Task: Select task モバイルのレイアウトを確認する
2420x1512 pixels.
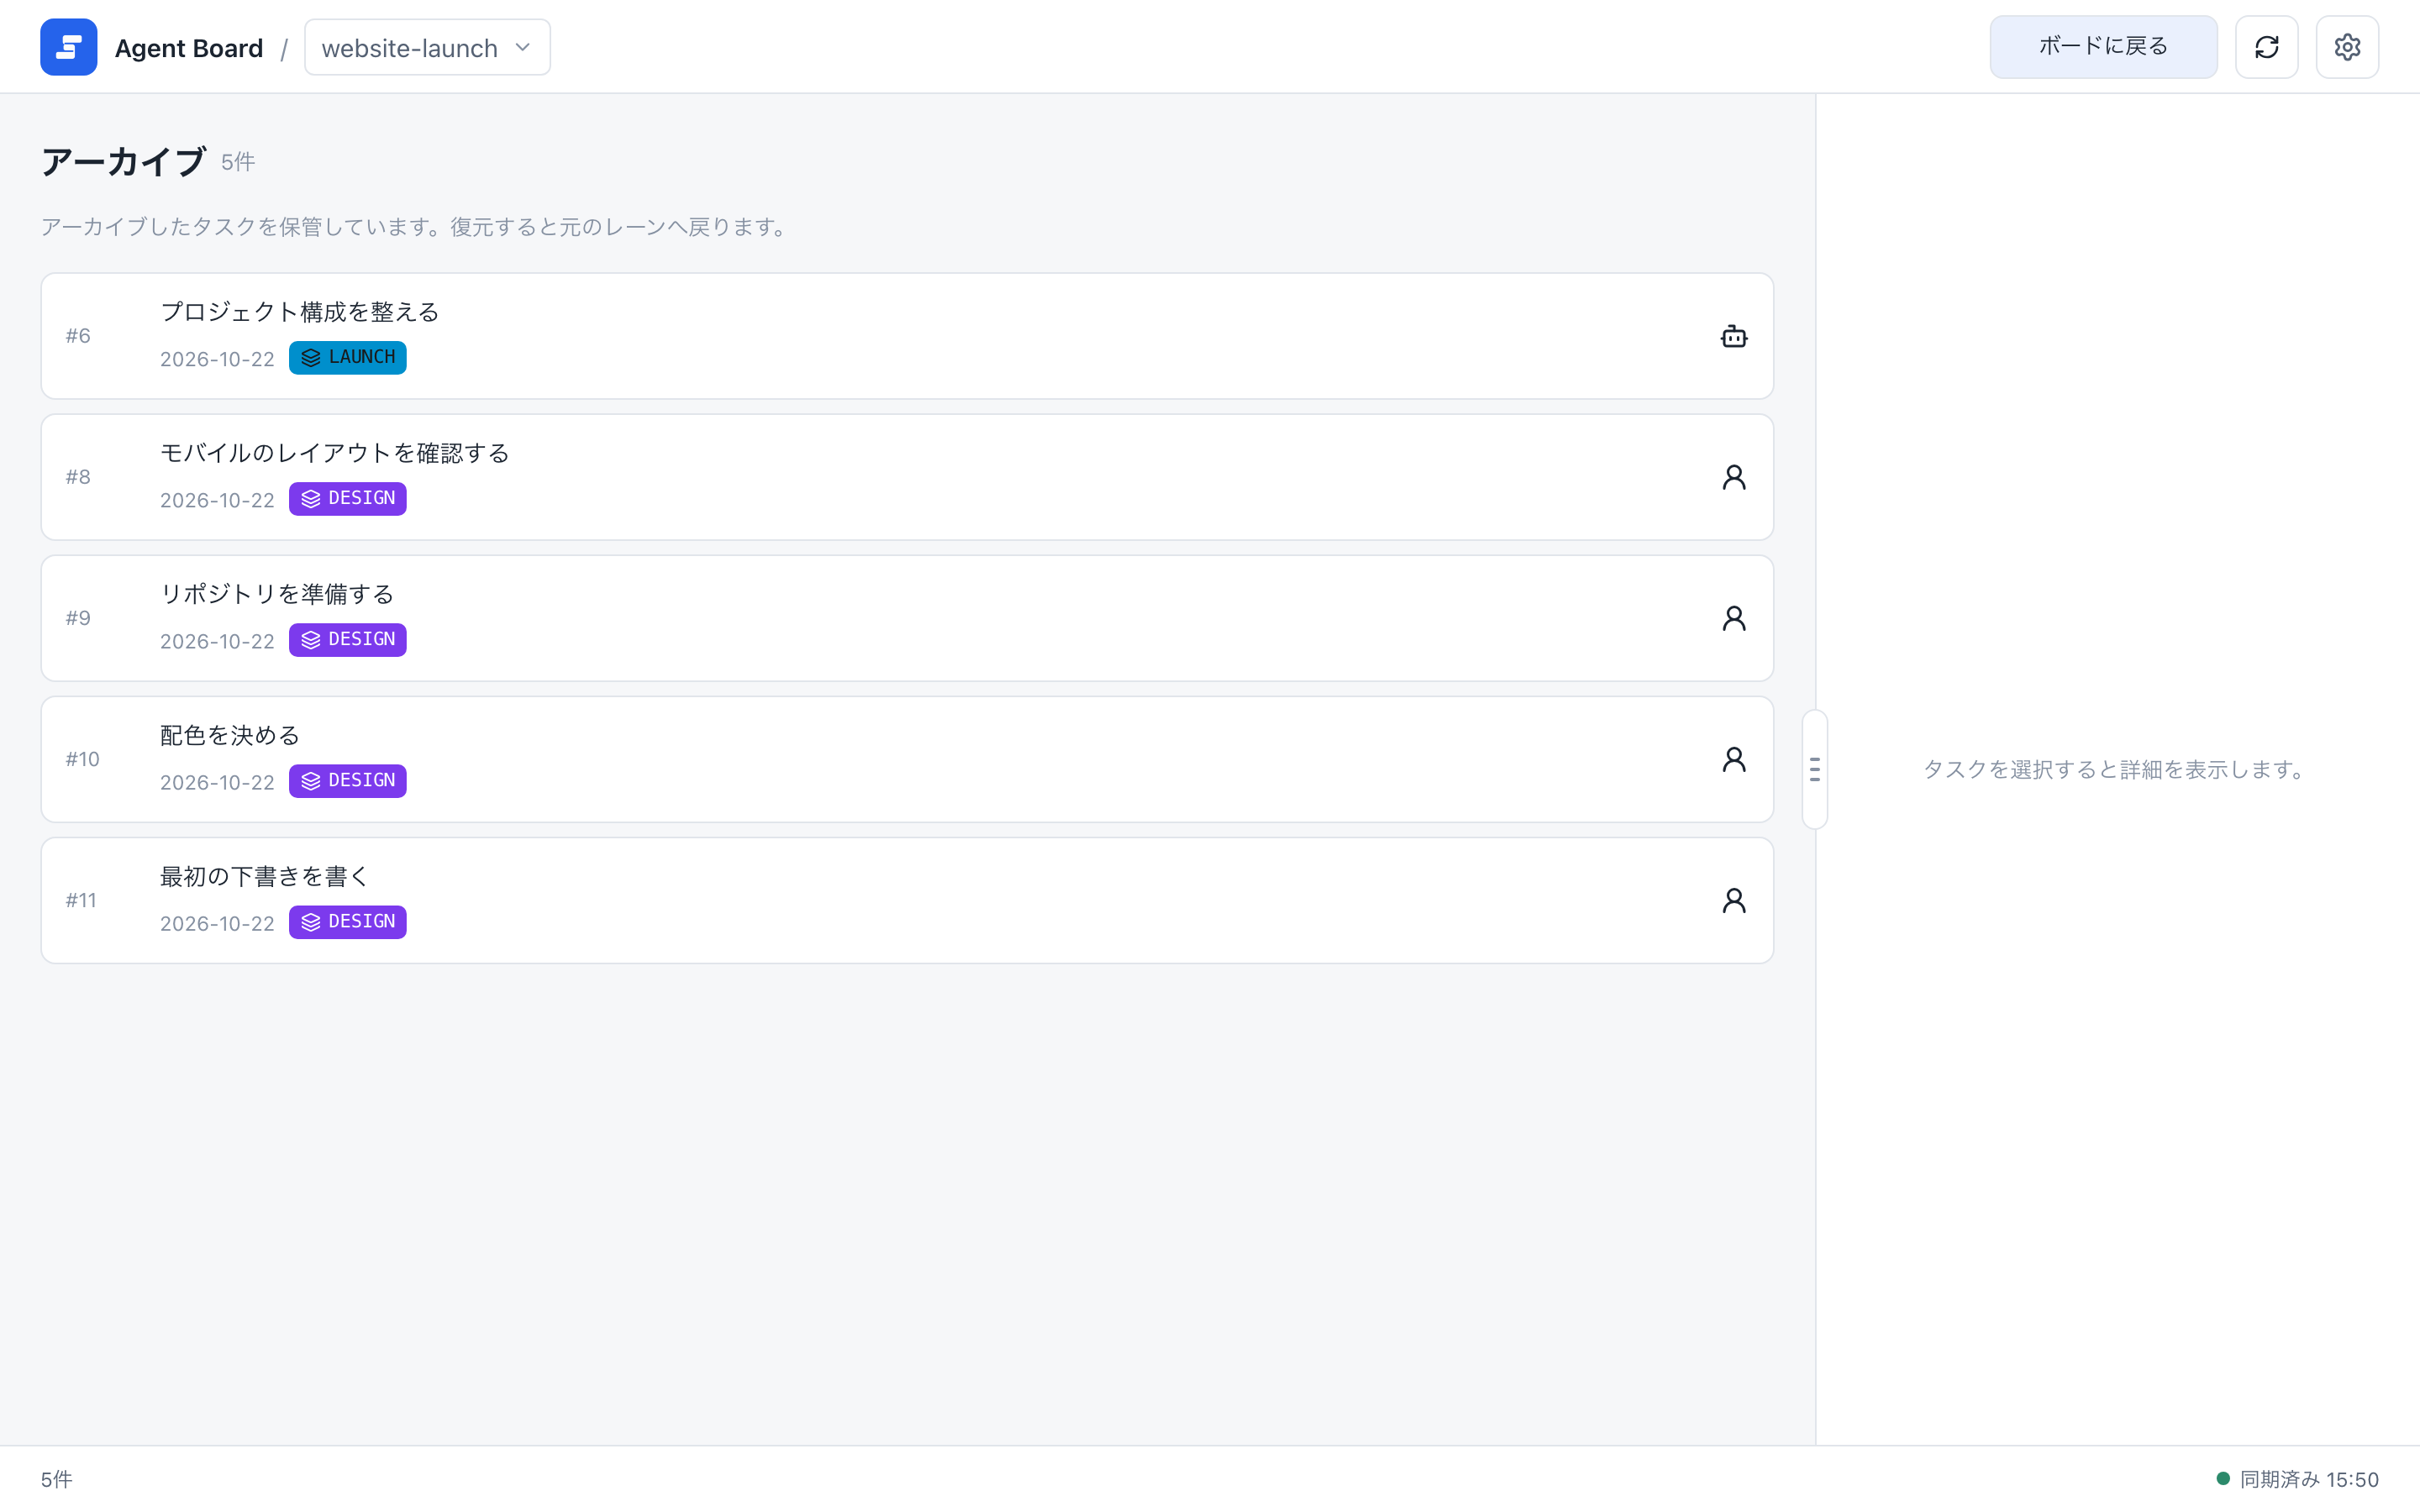Action: (x=907, y=477)
